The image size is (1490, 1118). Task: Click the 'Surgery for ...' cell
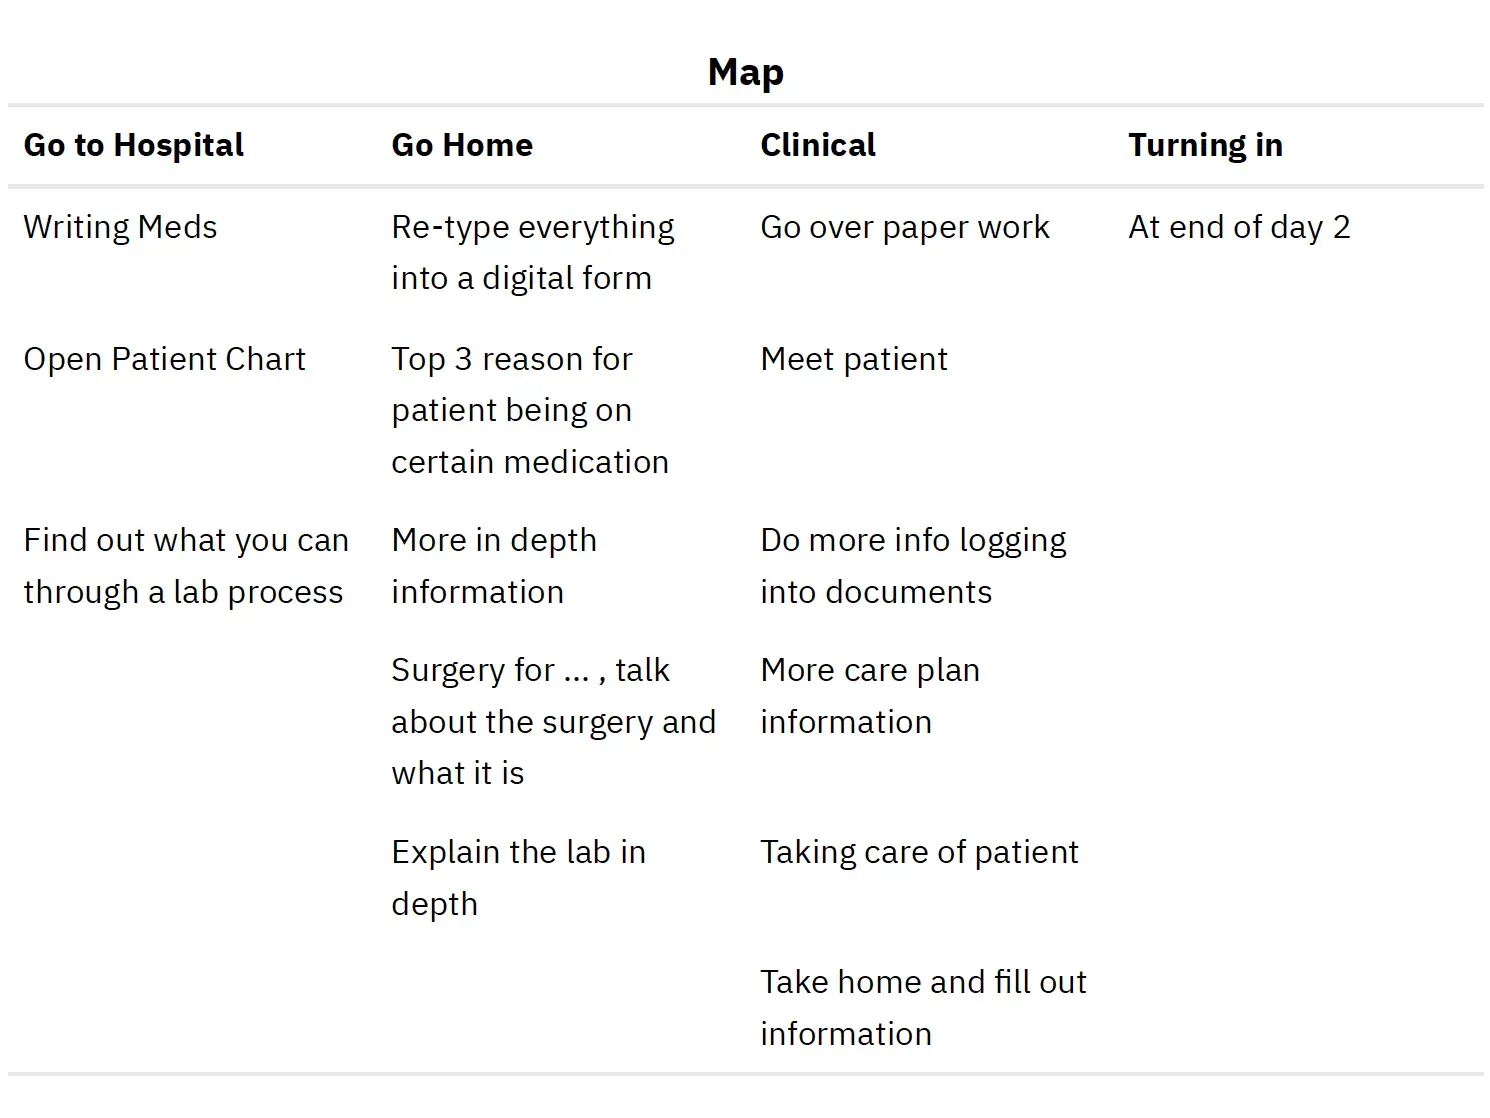[x=553, y=721]
